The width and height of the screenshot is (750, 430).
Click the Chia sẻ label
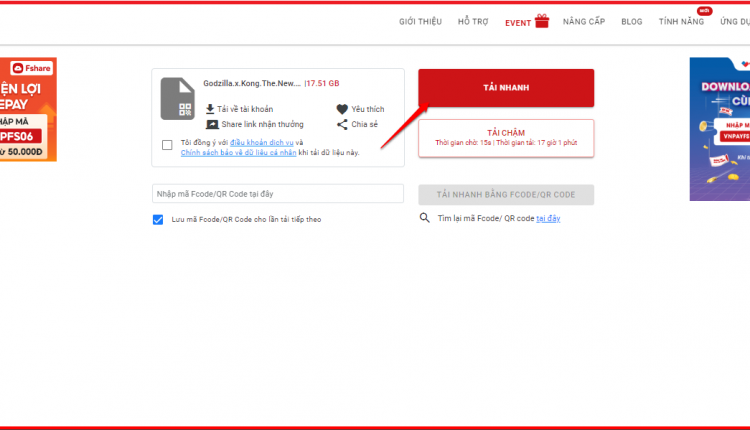[x=364, y=124]
